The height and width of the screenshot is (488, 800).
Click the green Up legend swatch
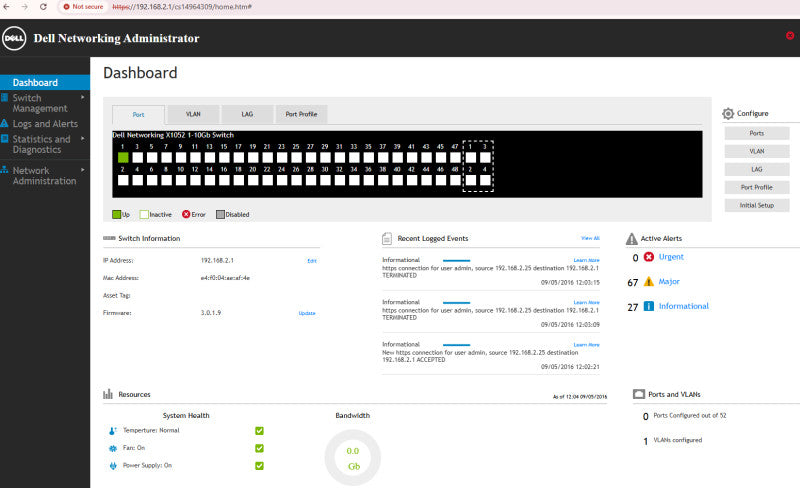pos(116,214)
